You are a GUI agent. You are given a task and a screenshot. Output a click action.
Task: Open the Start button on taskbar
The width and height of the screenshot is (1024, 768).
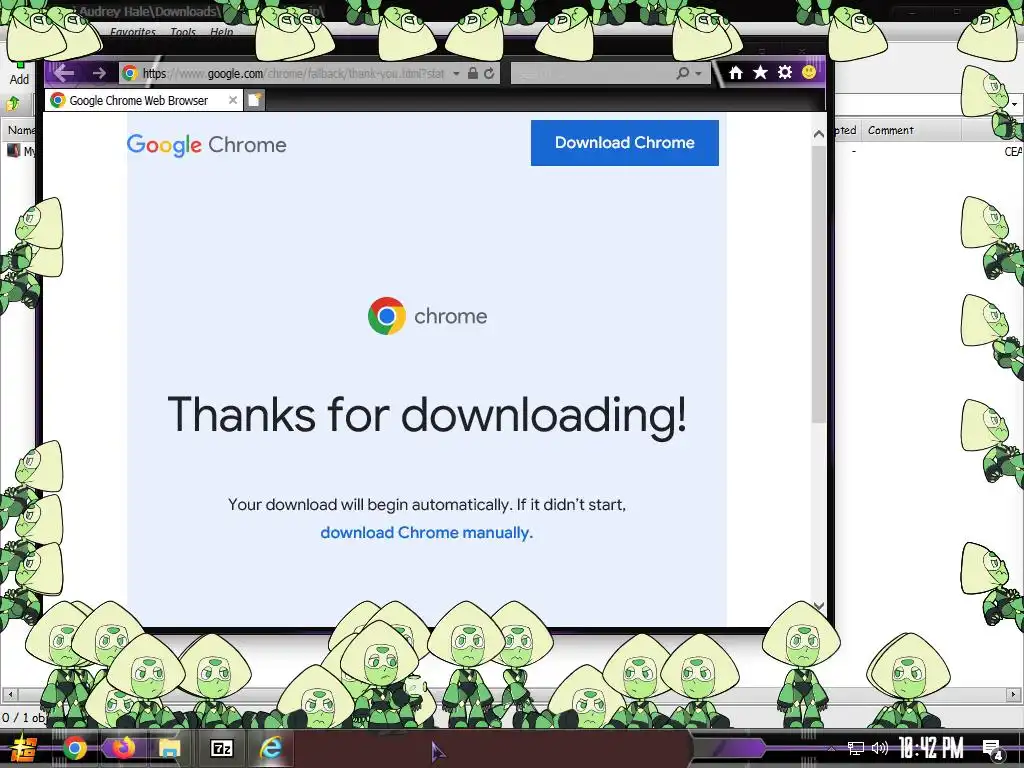pyautogui.click(x=24, y=748)
